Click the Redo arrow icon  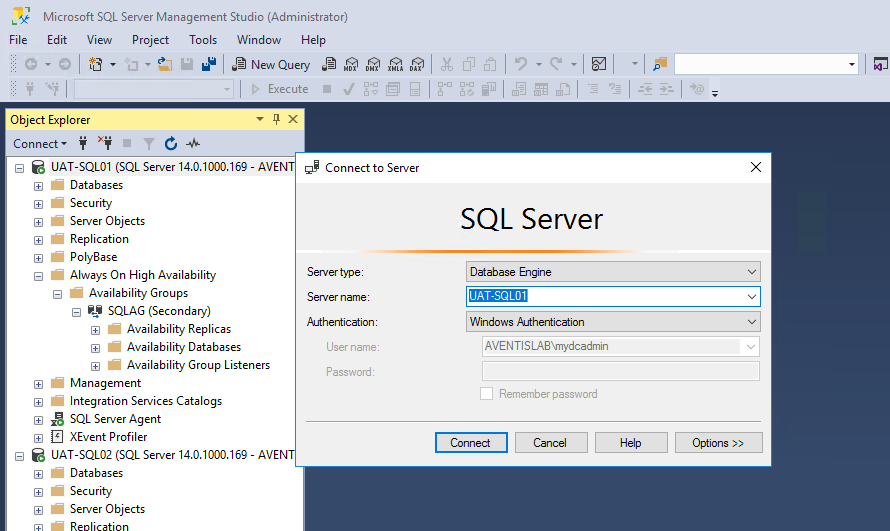pos(556,64)
